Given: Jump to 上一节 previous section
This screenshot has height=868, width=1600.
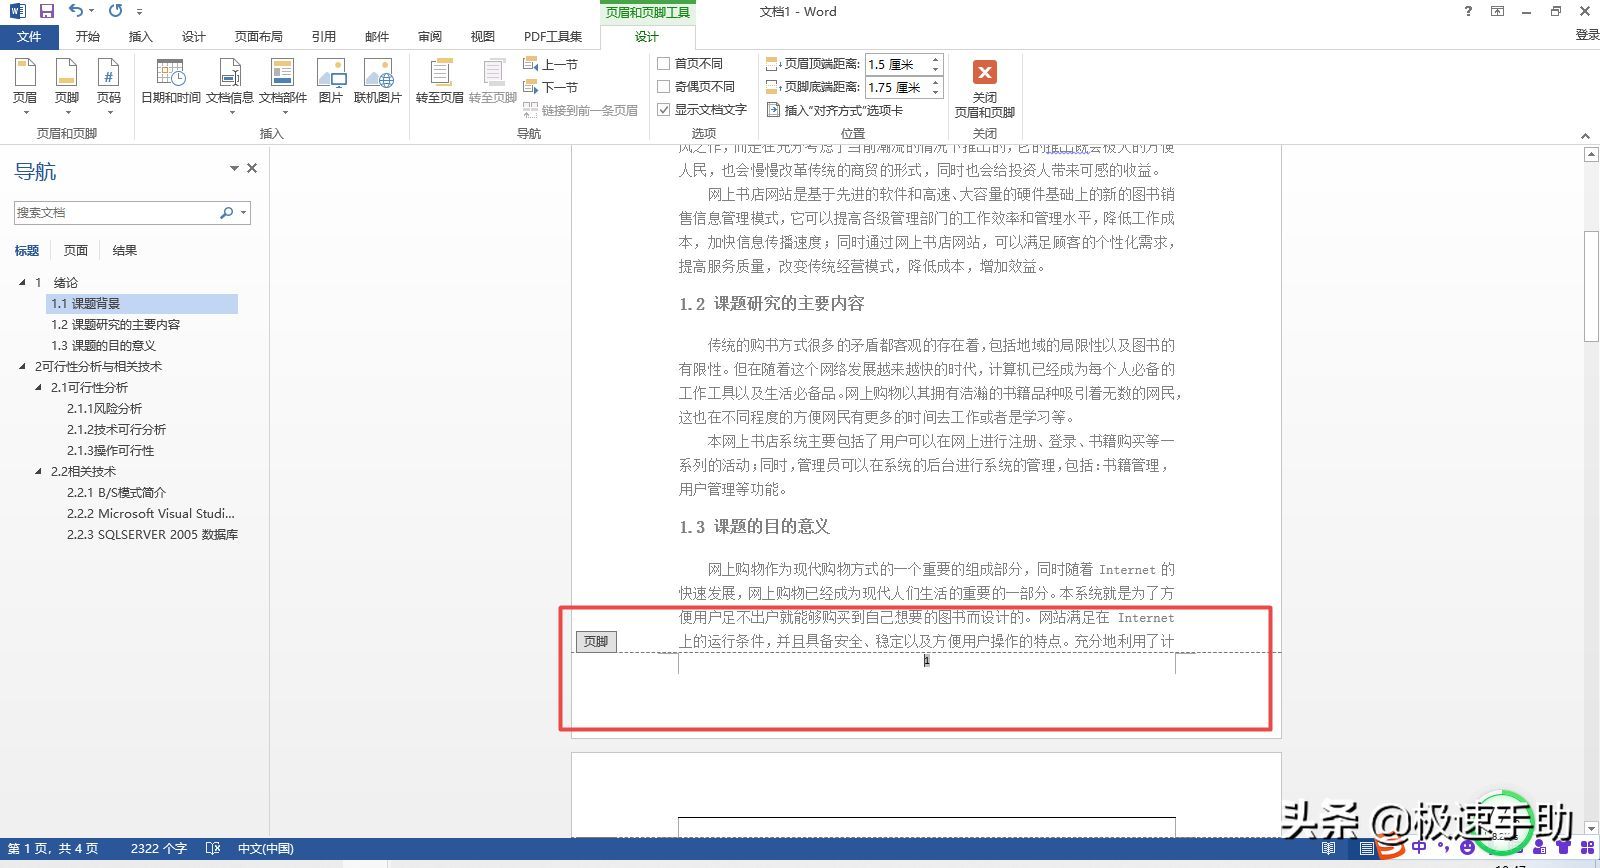Looking at the screenshot, I should pos(551,64).
